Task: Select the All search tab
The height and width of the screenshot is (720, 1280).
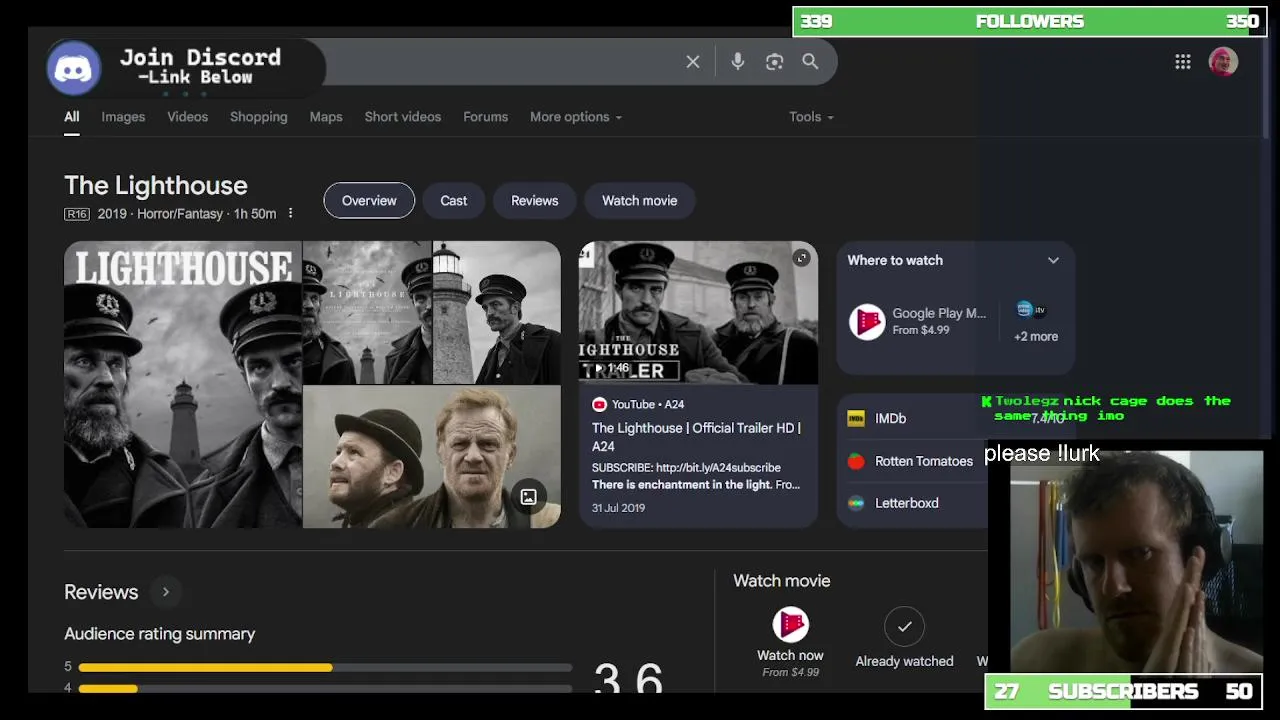Action: 72,117
